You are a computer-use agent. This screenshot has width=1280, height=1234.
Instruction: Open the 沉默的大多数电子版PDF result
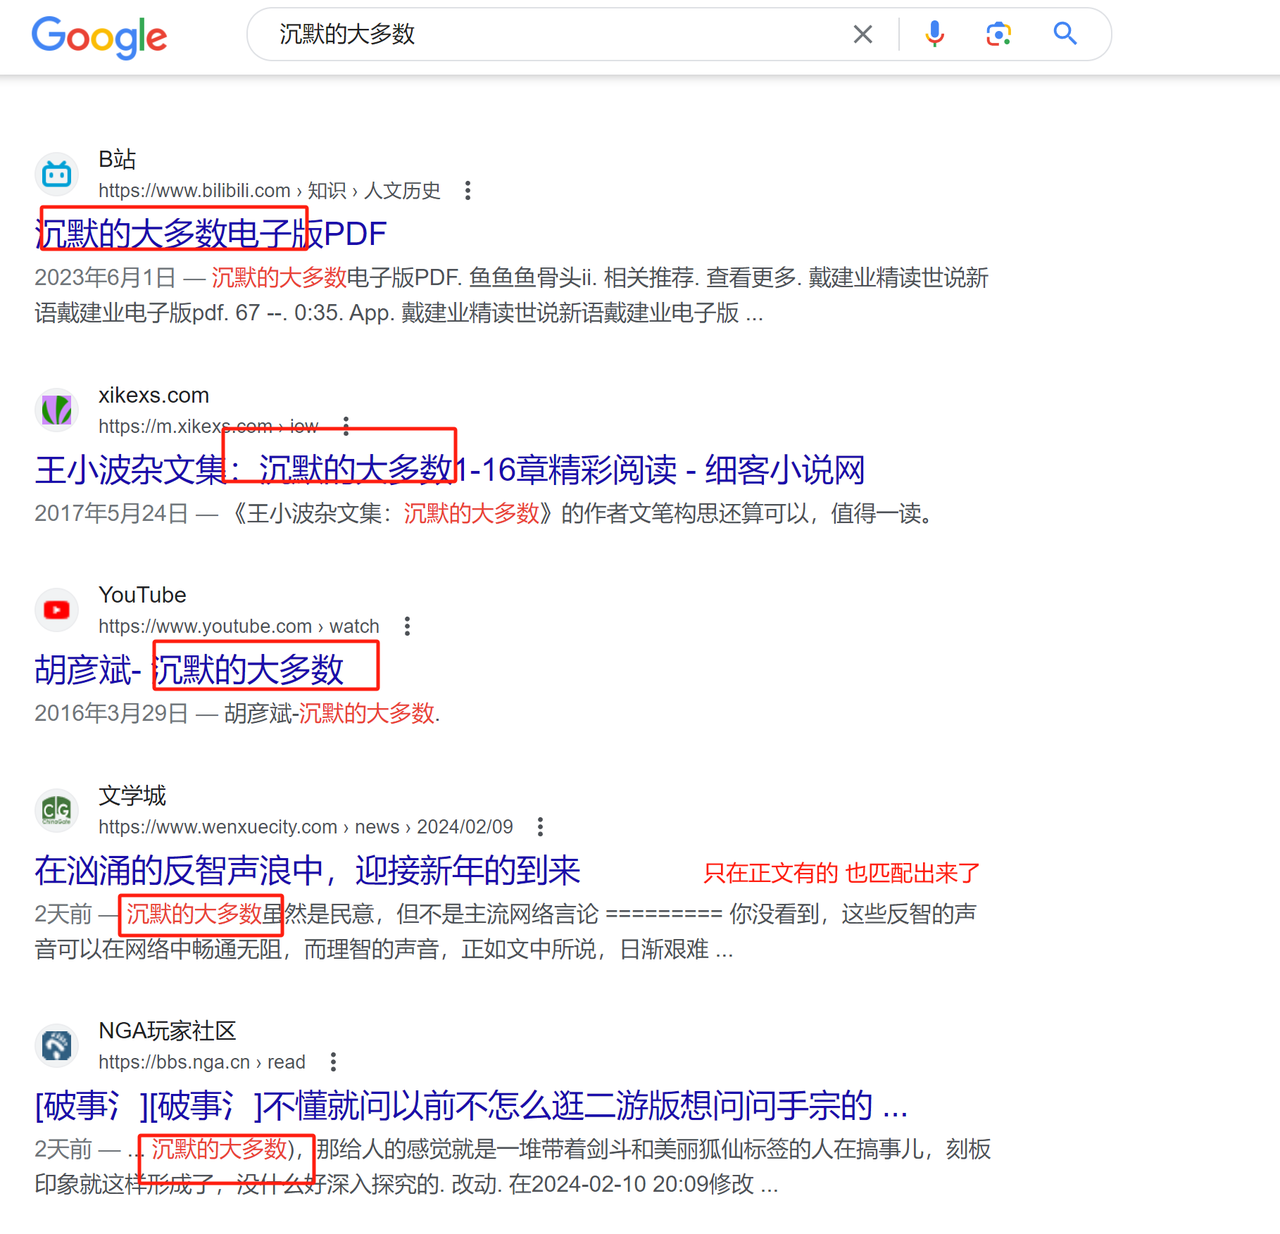tap(211, 234)
